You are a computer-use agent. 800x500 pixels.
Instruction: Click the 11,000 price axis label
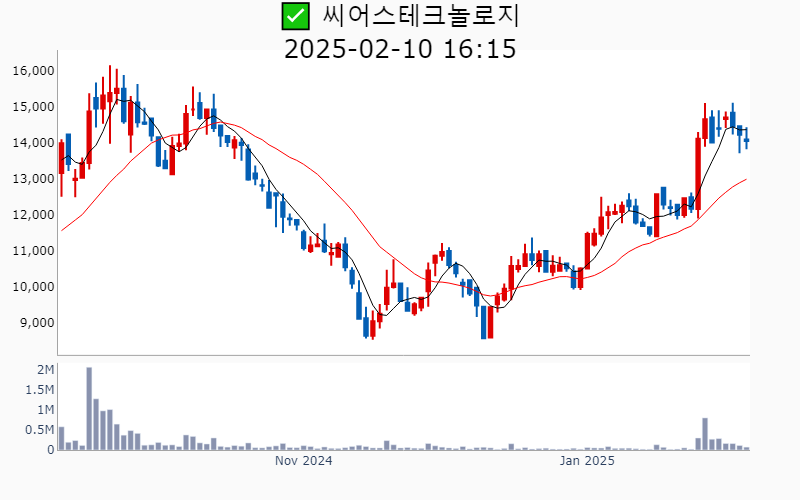coord(34,251)
